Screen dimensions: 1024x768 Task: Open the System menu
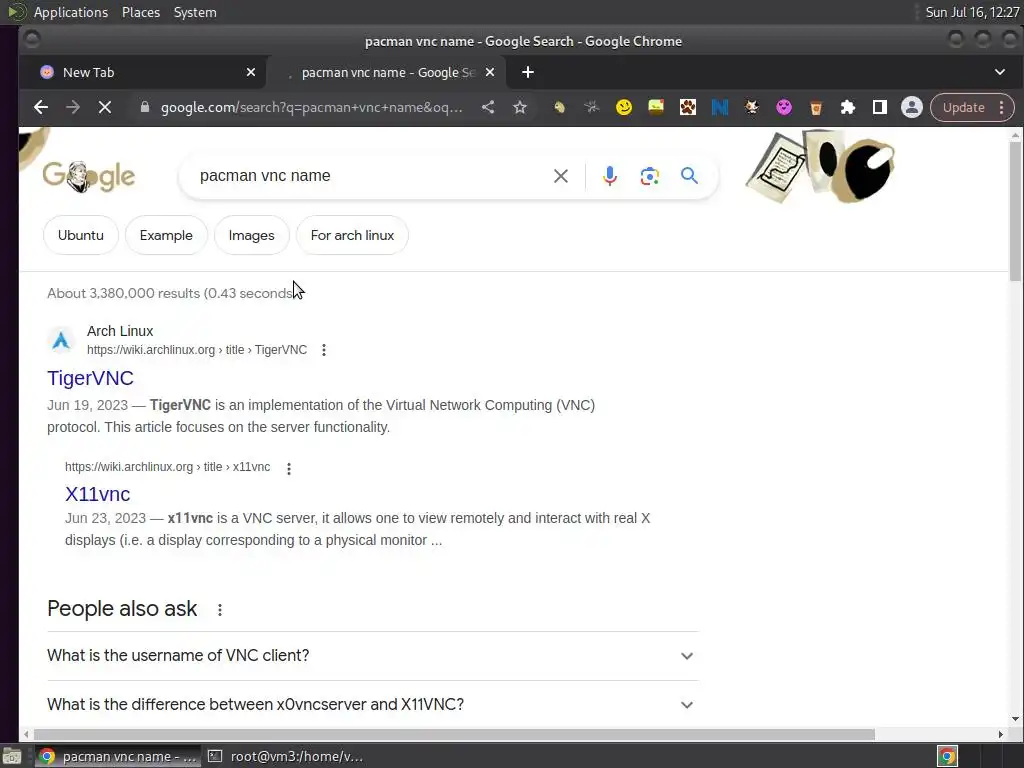click(195, 12)
